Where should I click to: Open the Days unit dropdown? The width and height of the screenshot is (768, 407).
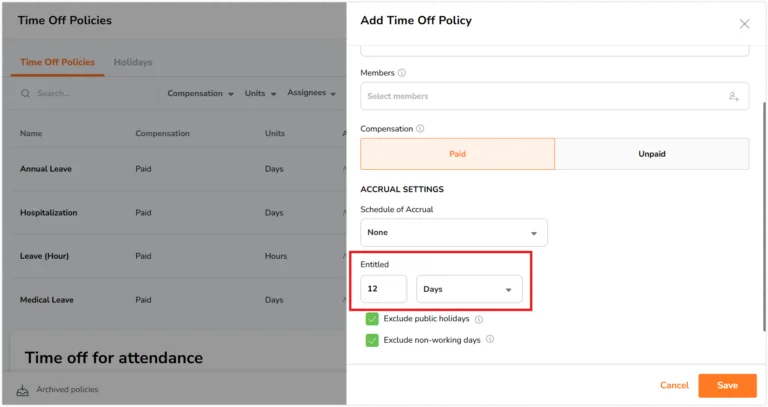click(469, 289)
